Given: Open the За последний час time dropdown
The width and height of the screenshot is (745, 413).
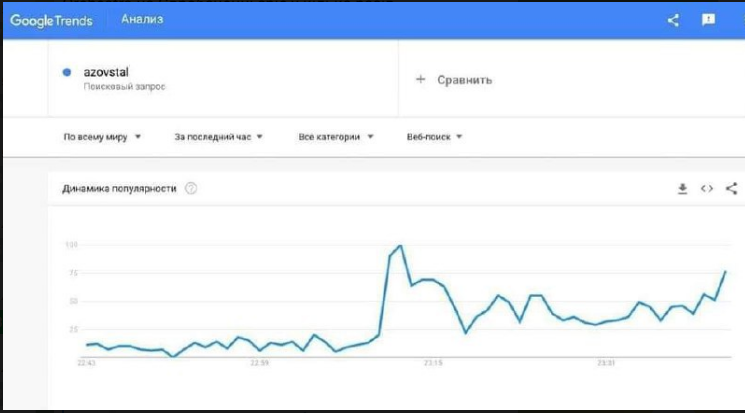Looking at the screenshot, I should click(x=218, y=137).
